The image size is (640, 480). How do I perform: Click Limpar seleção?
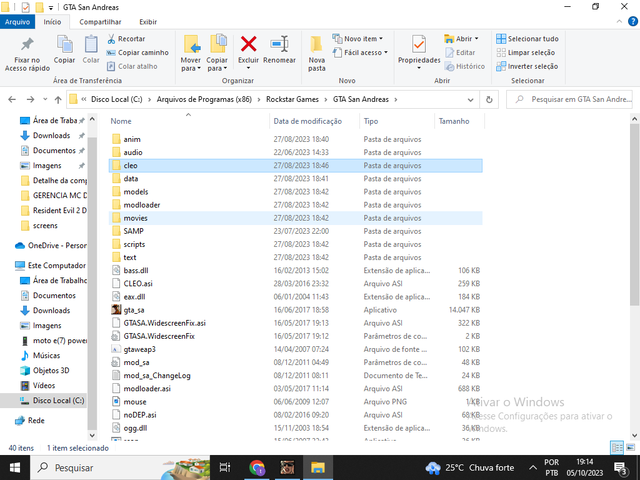[526, 53]
